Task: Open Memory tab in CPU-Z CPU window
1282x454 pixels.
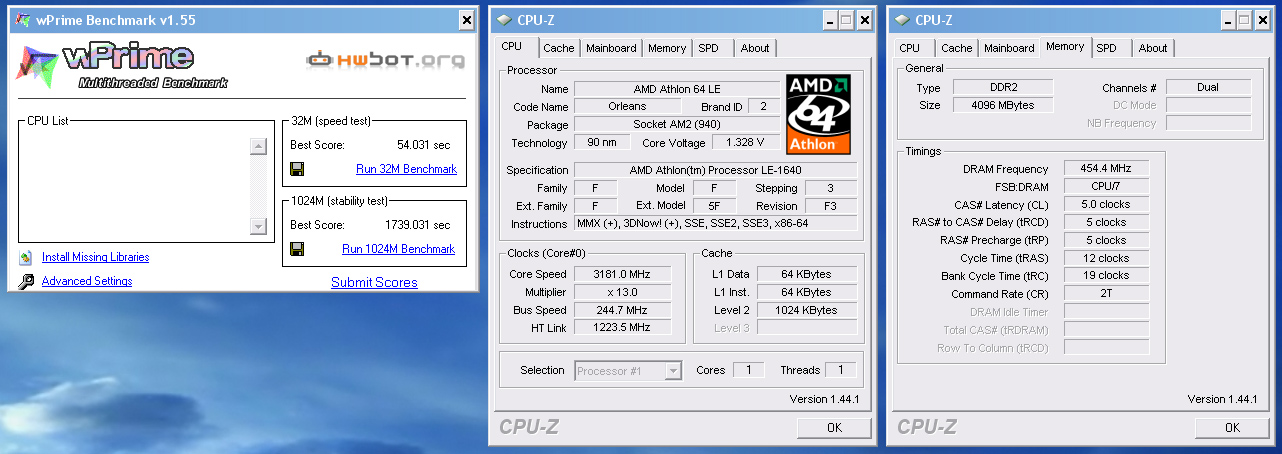Action: coord(667,48)
